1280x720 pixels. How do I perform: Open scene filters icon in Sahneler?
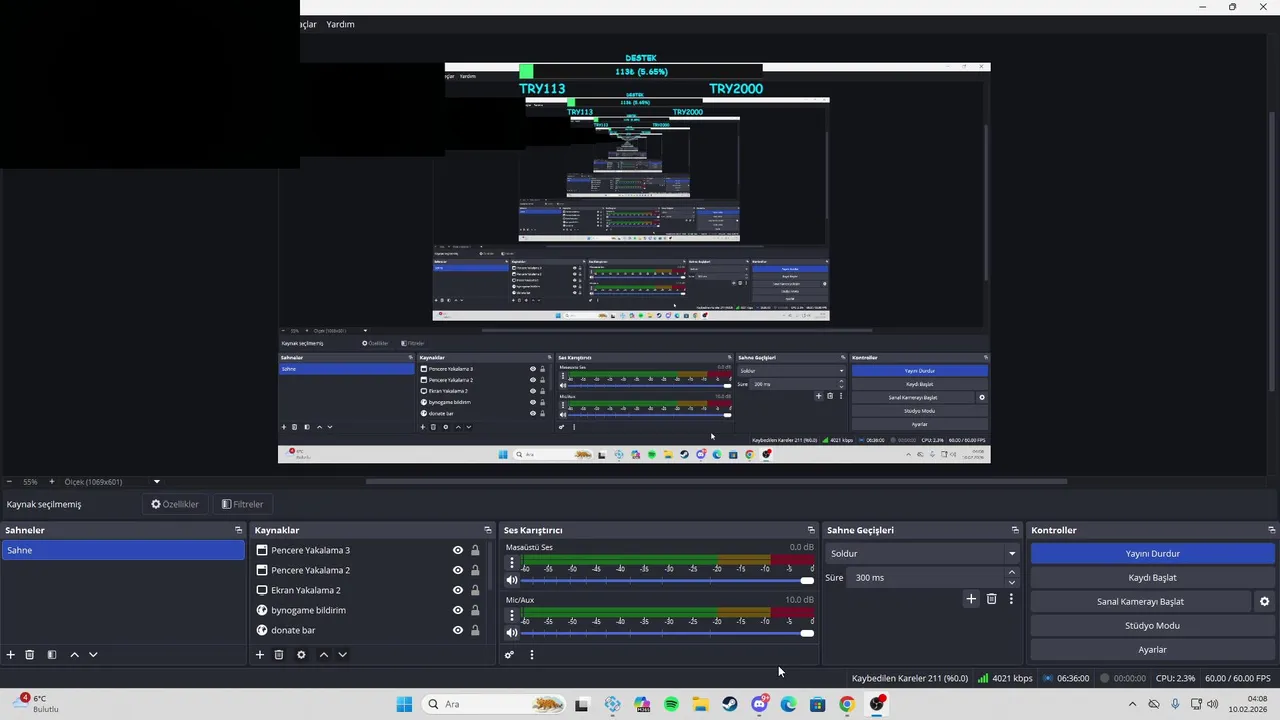(52, 655)
